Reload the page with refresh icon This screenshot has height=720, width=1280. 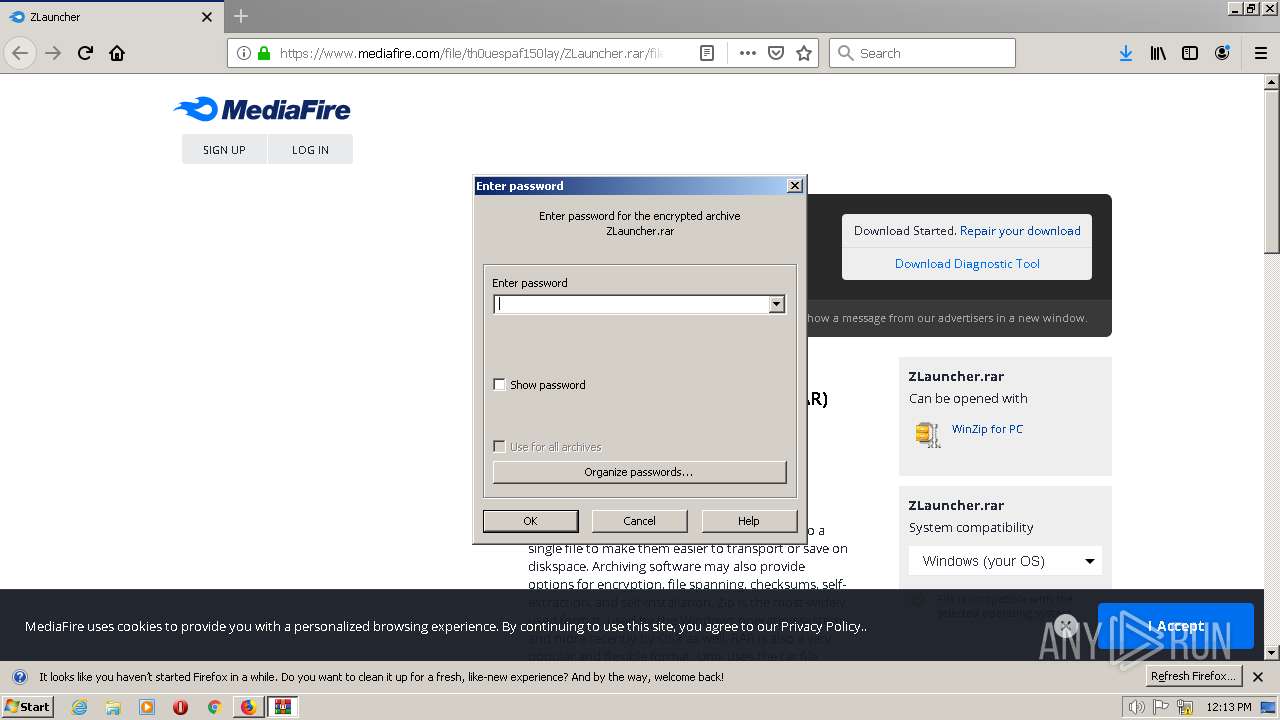[x=85, y=53]
